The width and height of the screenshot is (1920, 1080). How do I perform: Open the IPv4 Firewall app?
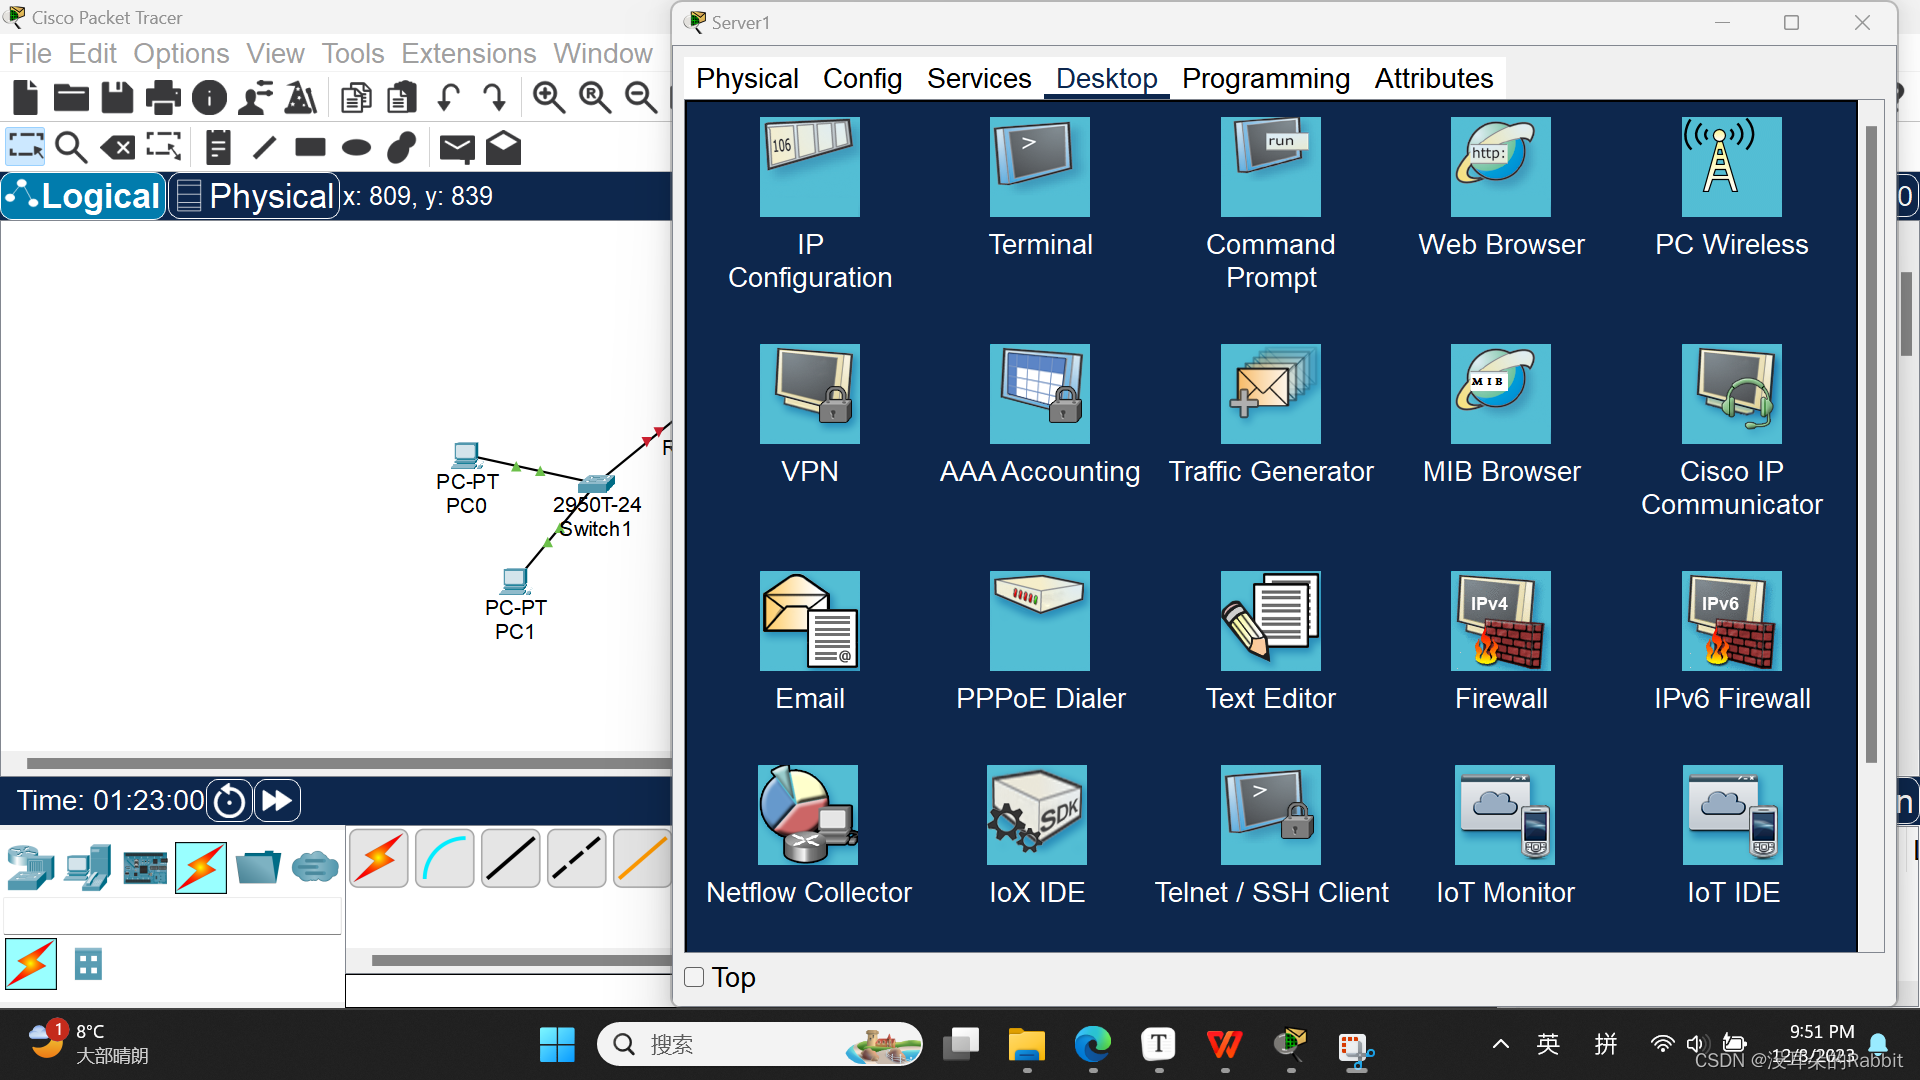1501,621
